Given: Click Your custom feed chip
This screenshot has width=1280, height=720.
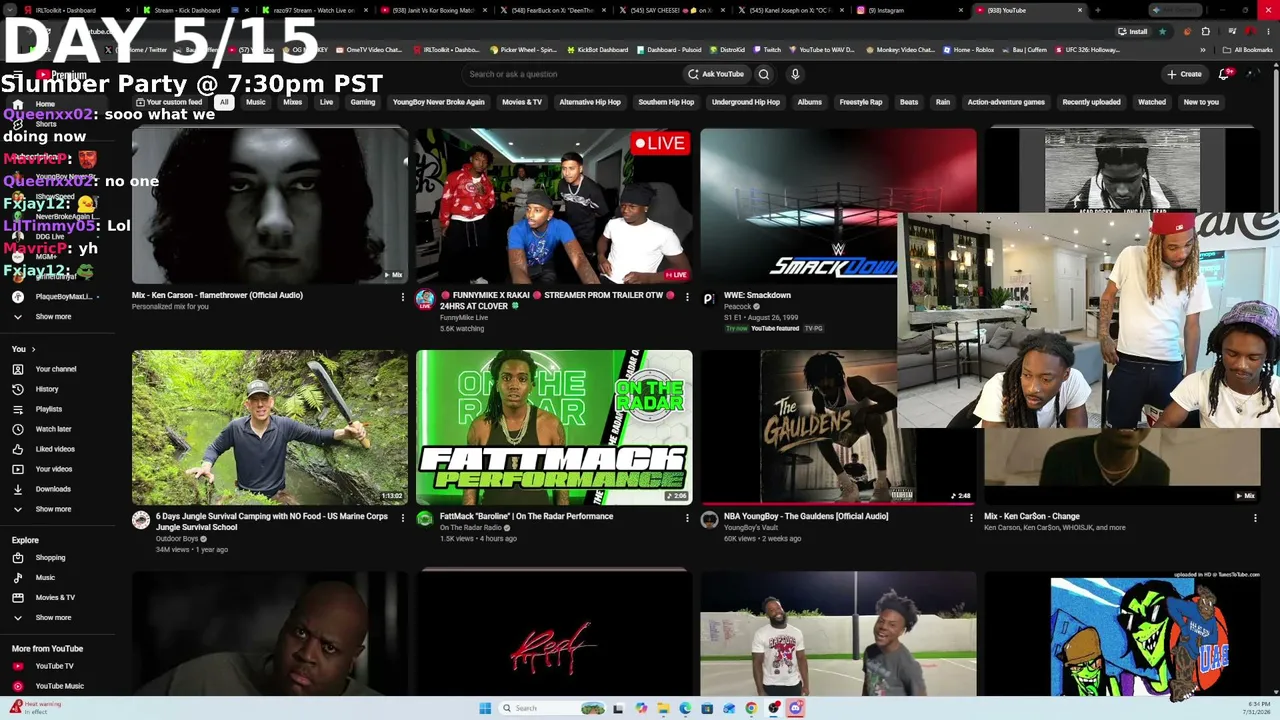Looking at the screenshot, I should 170,102.
